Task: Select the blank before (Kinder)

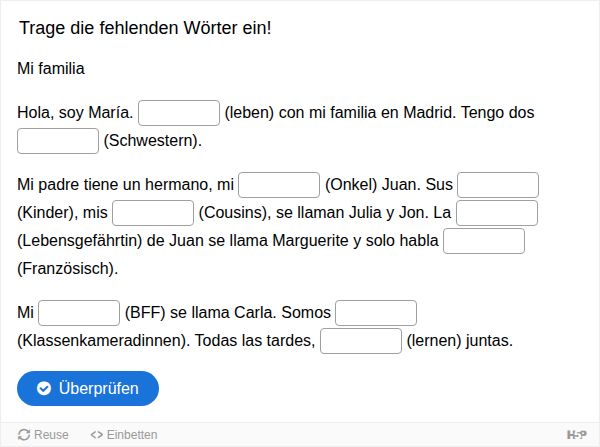Action: click(498, 185)
